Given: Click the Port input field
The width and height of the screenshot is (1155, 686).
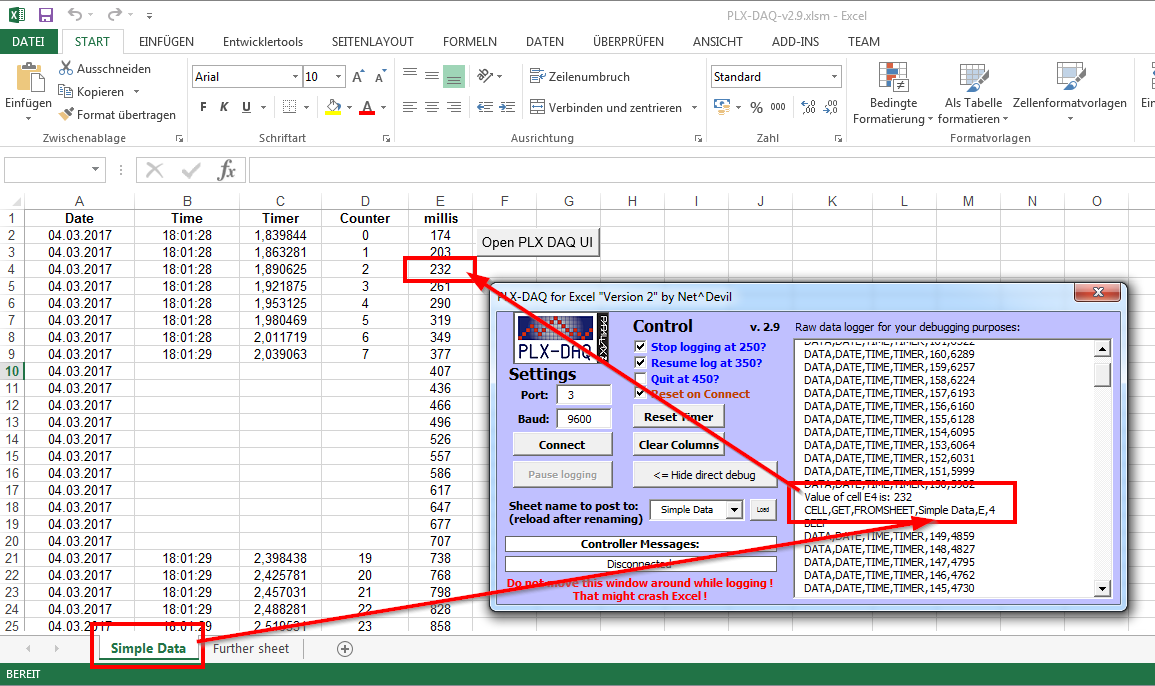Looking at the screenshot, I should click(x=583, y=395).
